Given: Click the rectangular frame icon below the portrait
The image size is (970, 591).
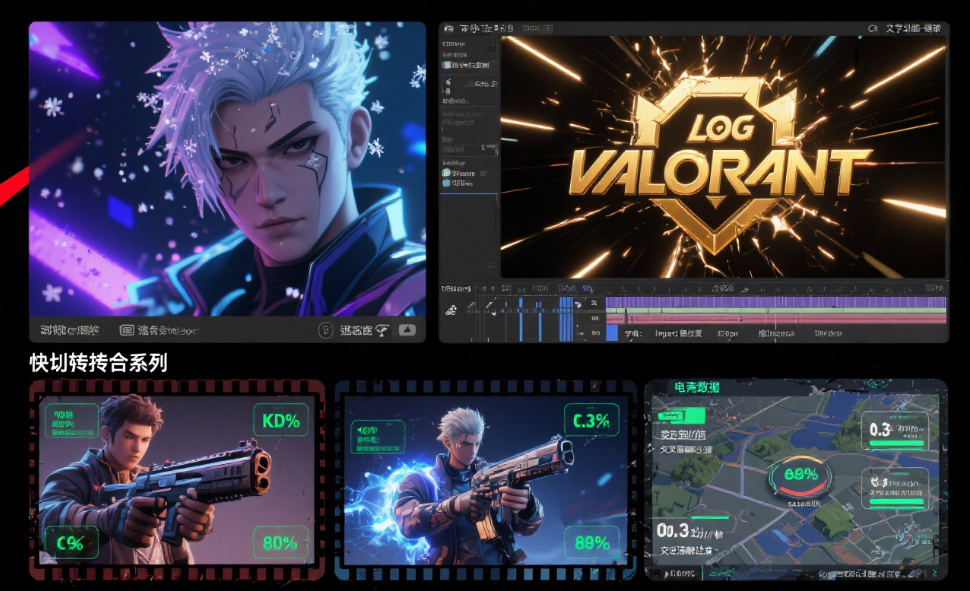Looking at the screenshot, I should pos(126,330).
